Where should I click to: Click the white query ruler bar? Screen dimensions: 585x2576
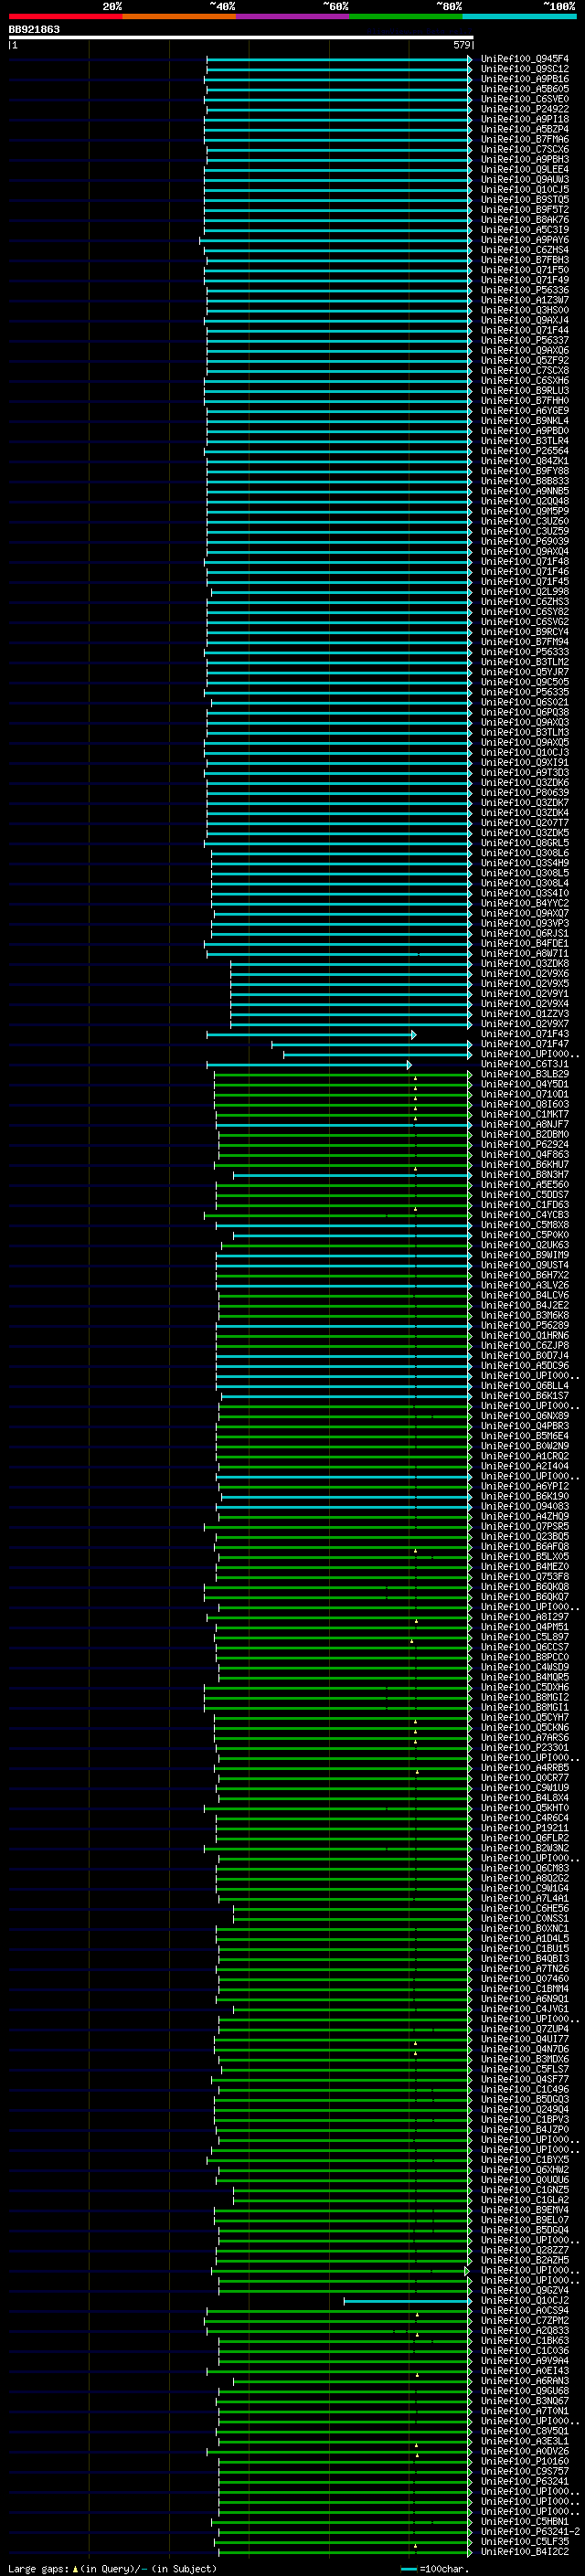point(241,37)
